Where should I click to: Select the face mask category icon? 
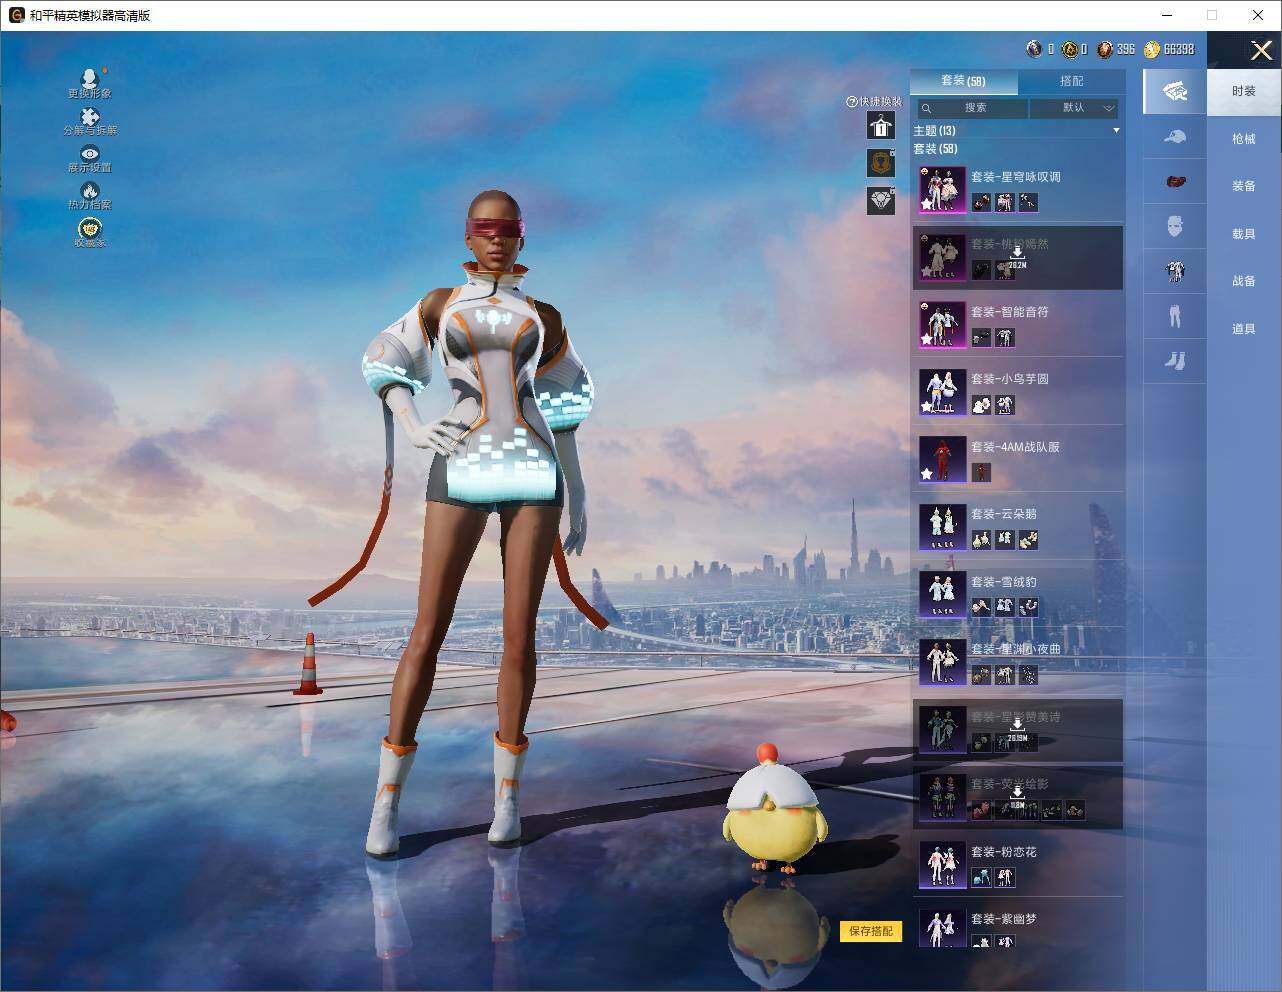click(x=1175, y=226)
